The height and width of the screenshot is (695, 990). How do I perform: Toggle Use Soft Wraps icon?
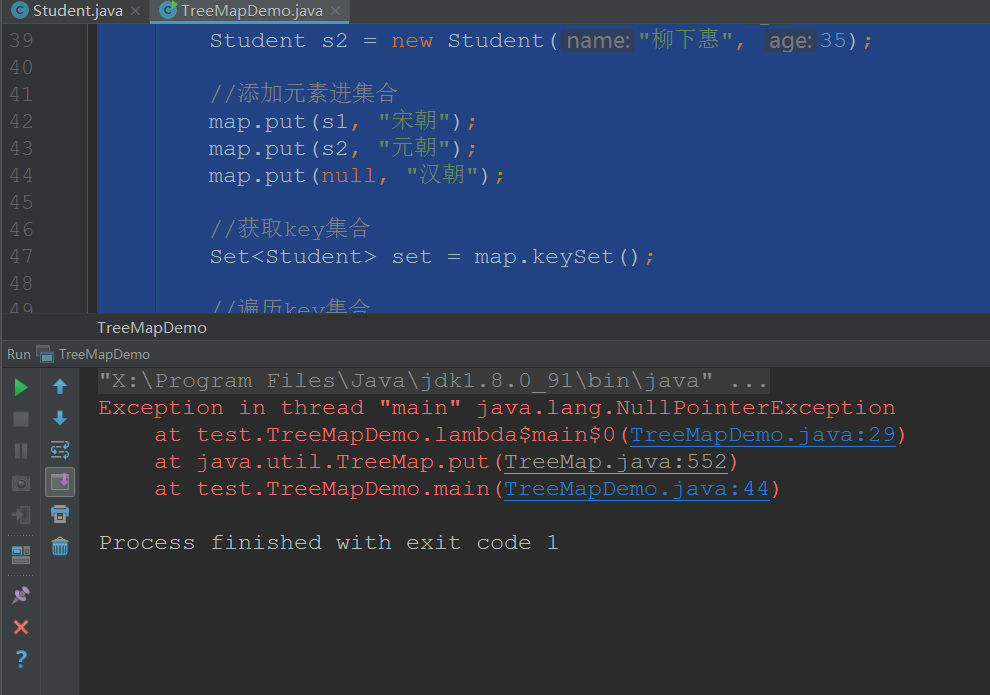(60, 450)
